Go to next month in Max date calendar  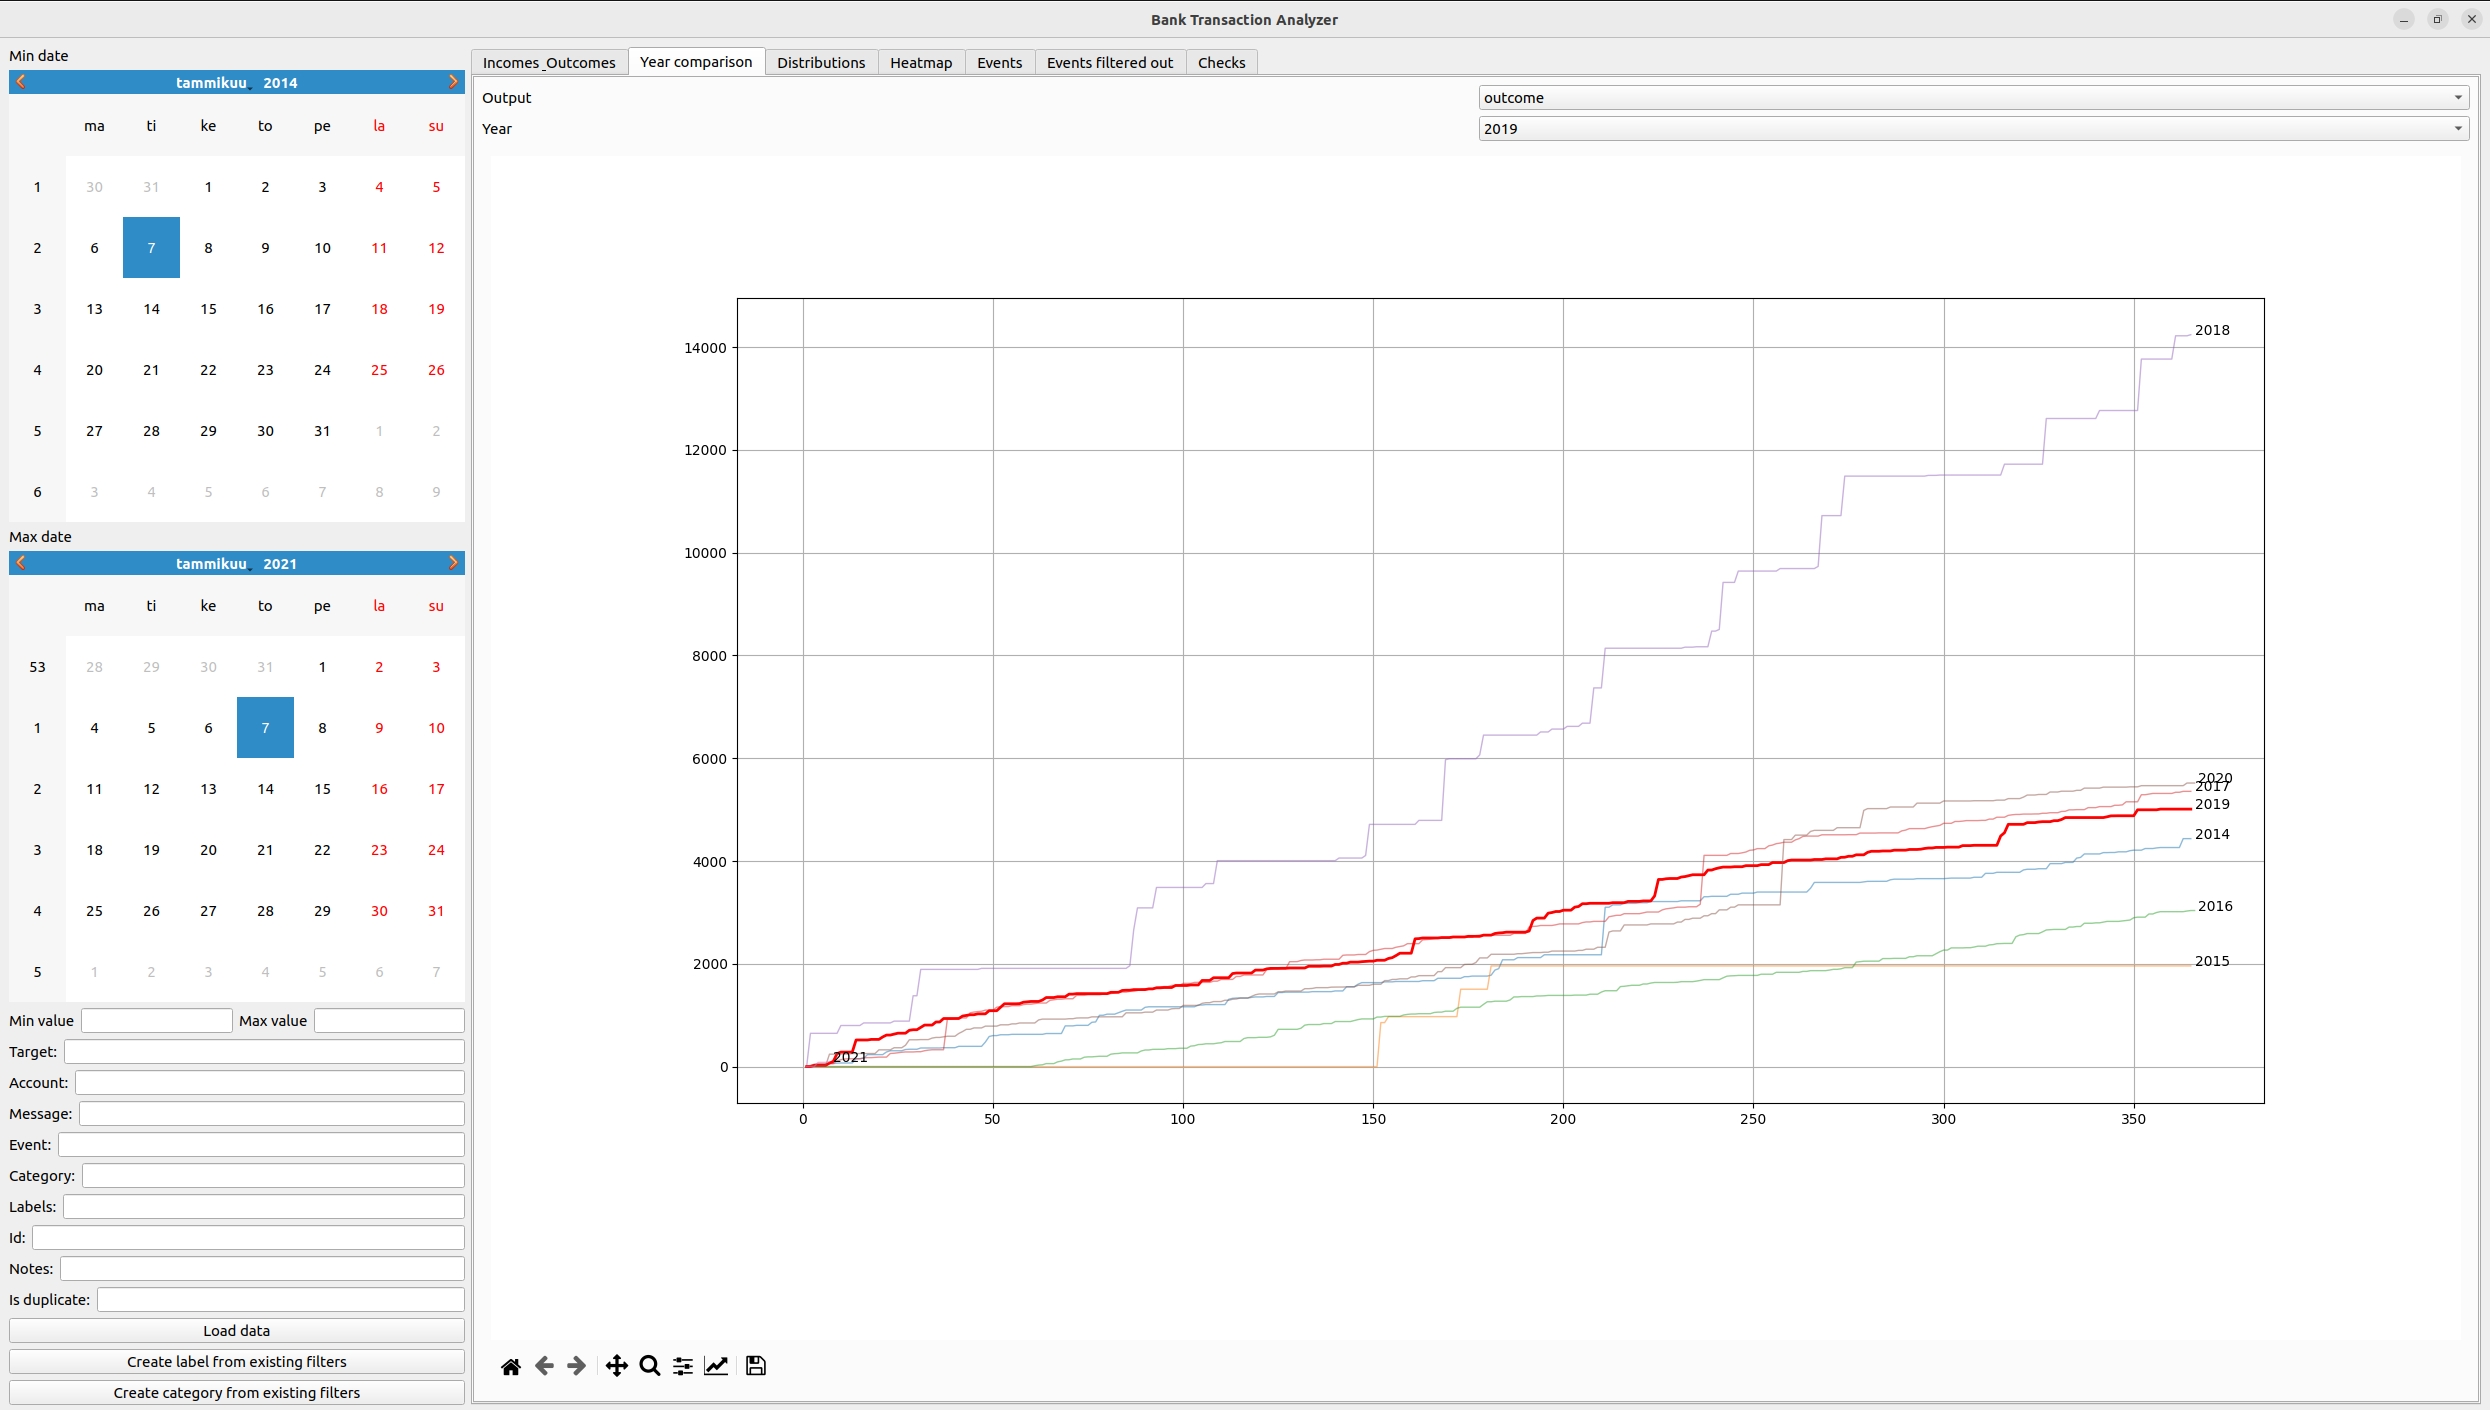(453, 563)
